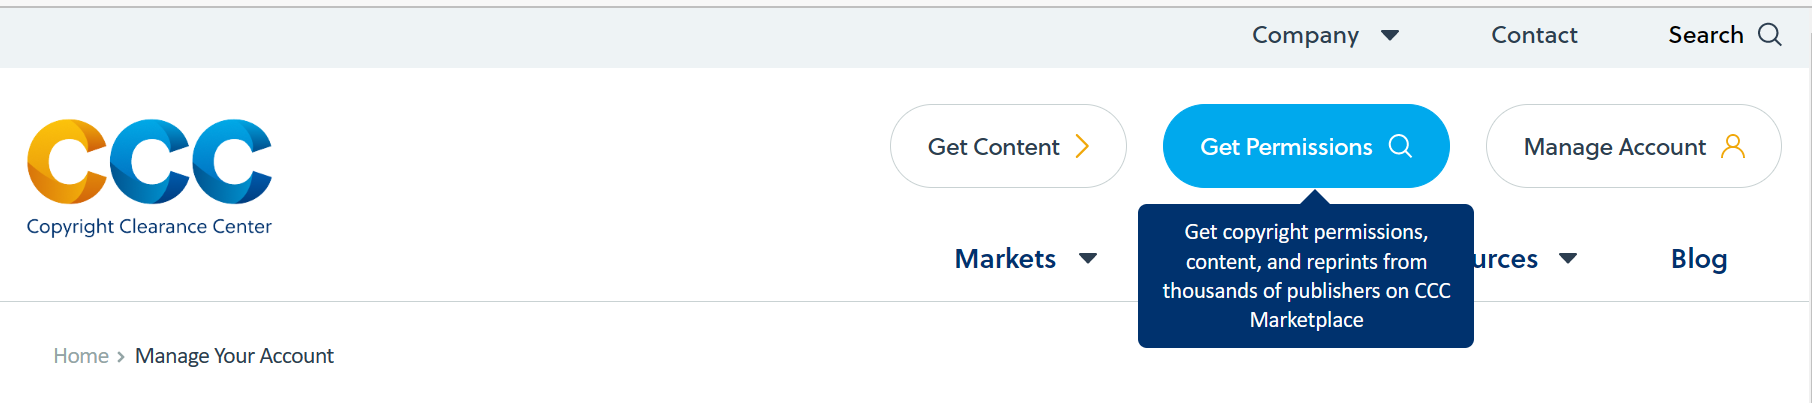Click the Manage Your Account breadcrumb text
This screenshot has width=1812, height=403.
click(x=234, y=356)
